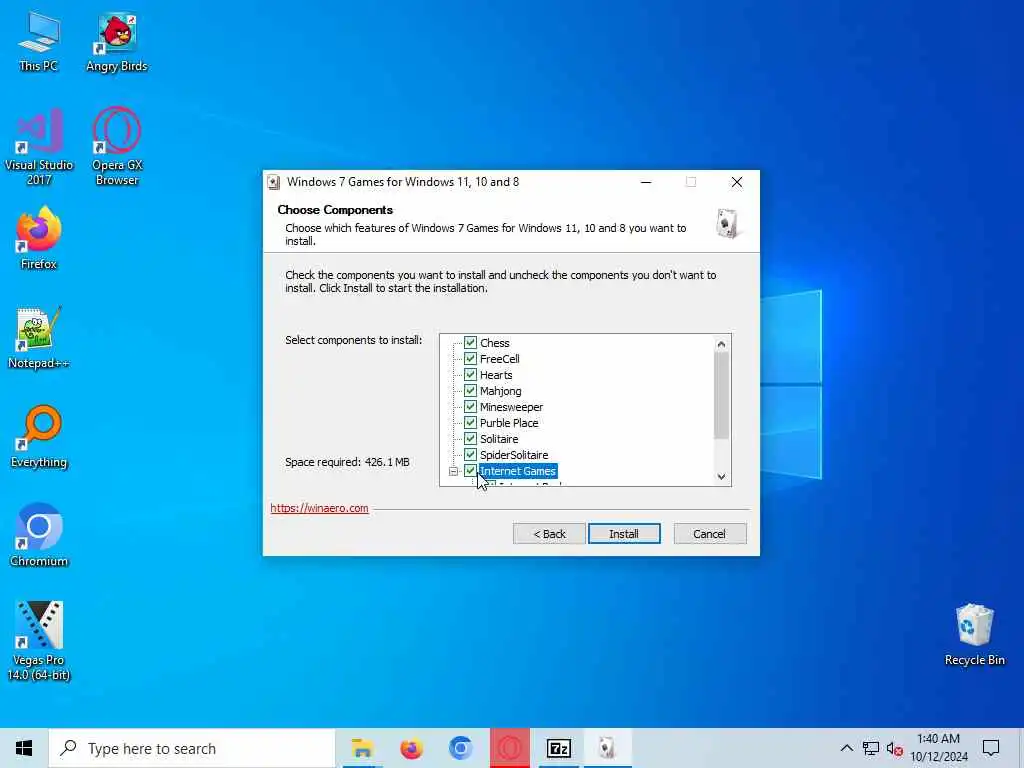Image resolution: width=1024 pixels, height=768 pixels.
Task: Click the Install button
Action: (x=624, y=534)
